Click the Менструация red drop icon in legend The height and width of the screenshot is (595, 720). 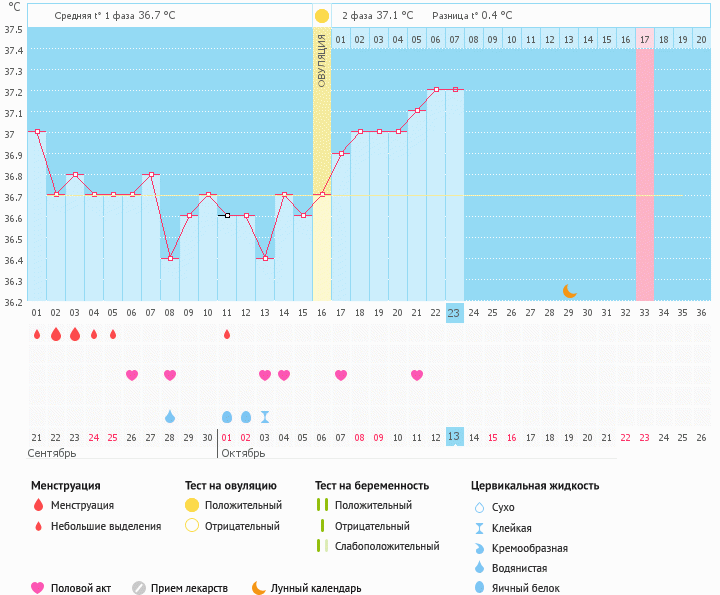(x=38, y=505)
